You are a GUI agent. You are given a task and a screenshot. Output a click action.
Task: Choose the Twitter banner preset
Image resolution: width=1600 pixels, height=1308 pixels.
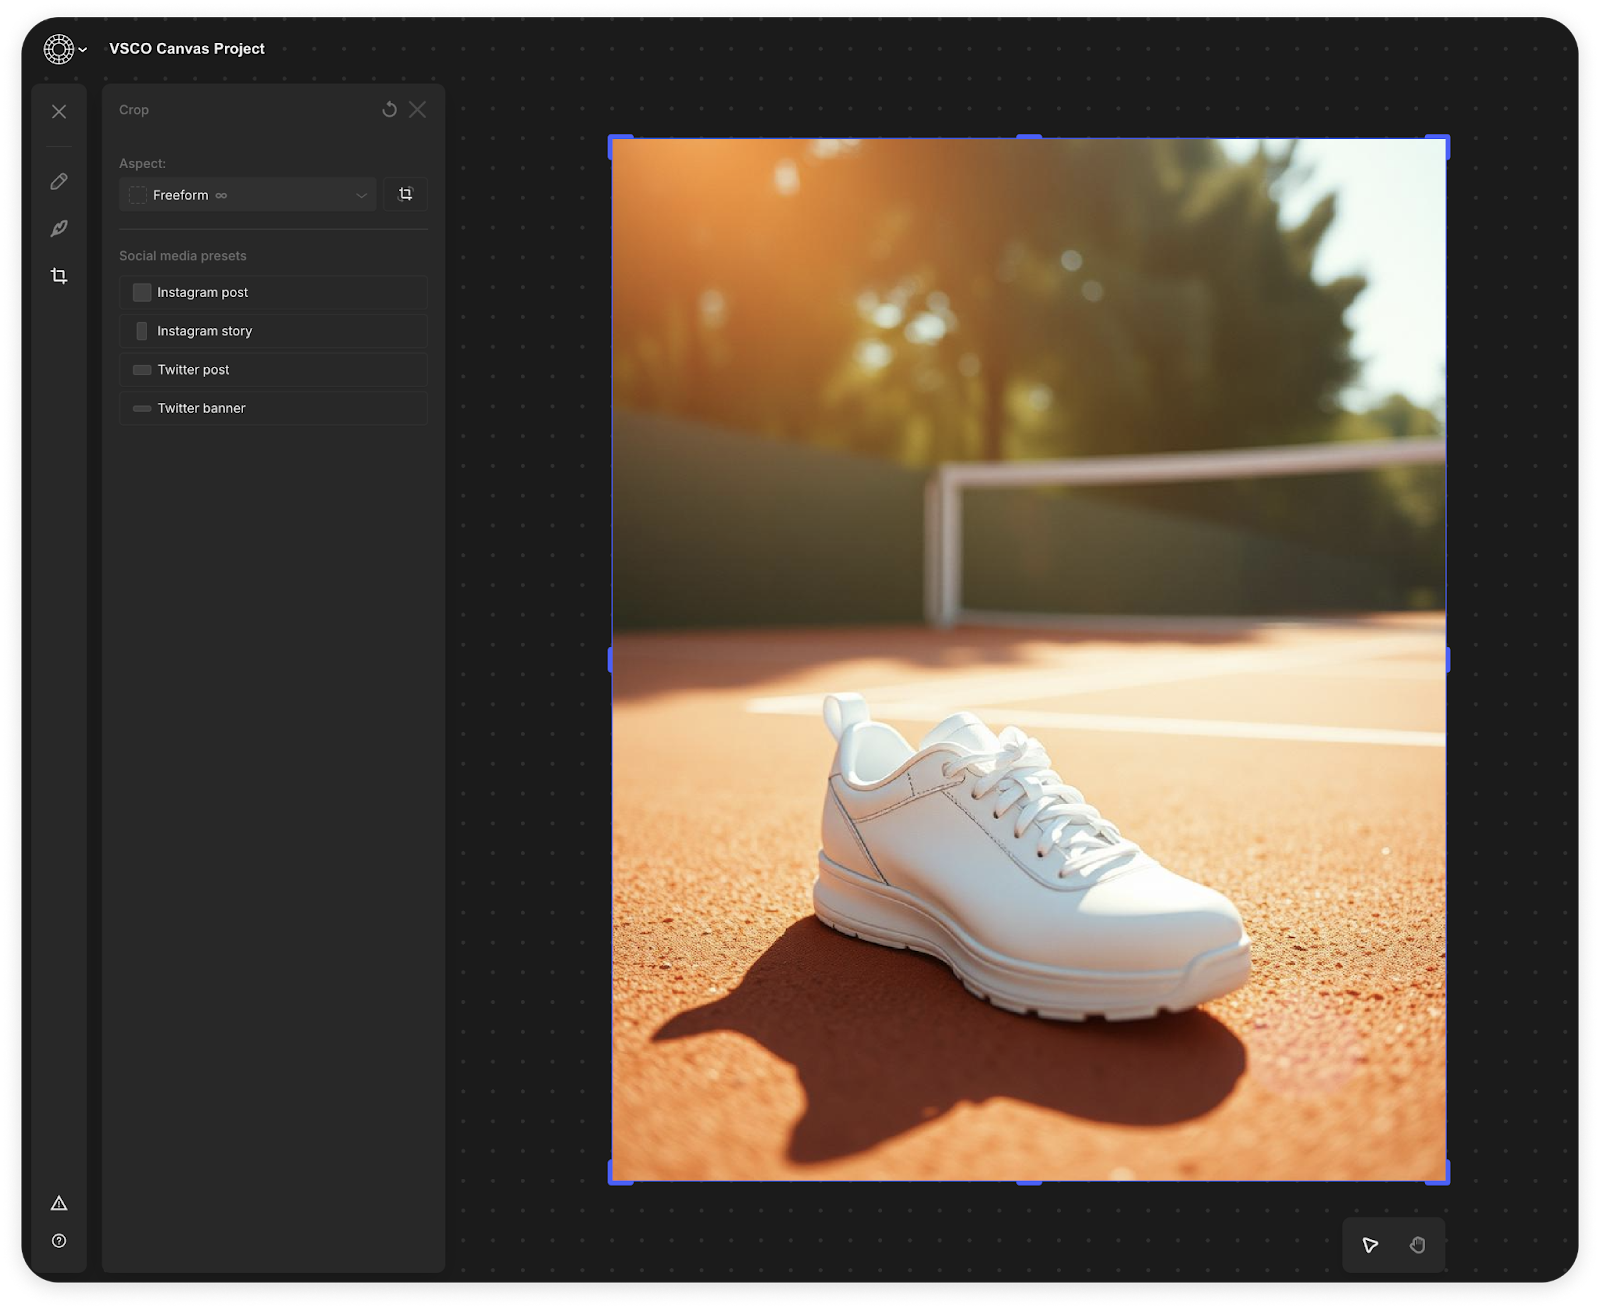point(273,408)
